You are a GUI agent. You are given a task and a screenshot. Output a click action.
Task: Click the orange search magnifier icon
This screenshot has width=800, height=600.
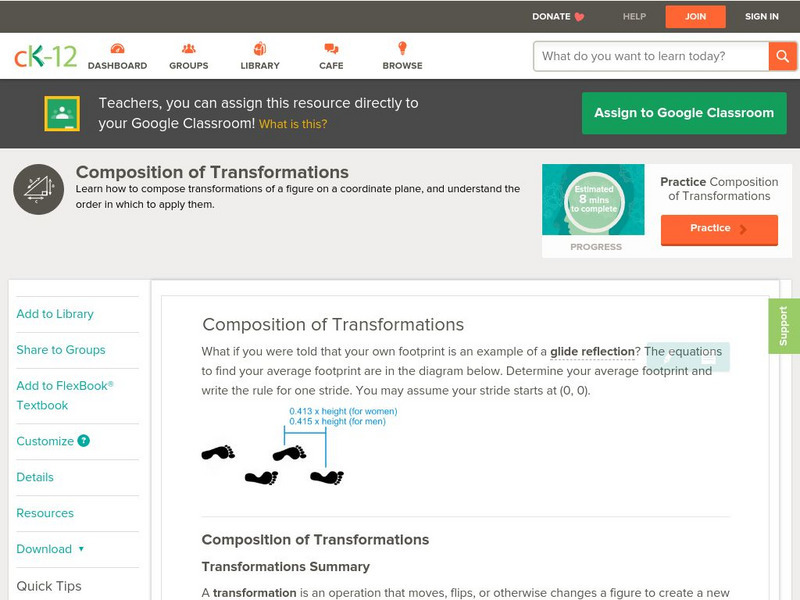783,56
